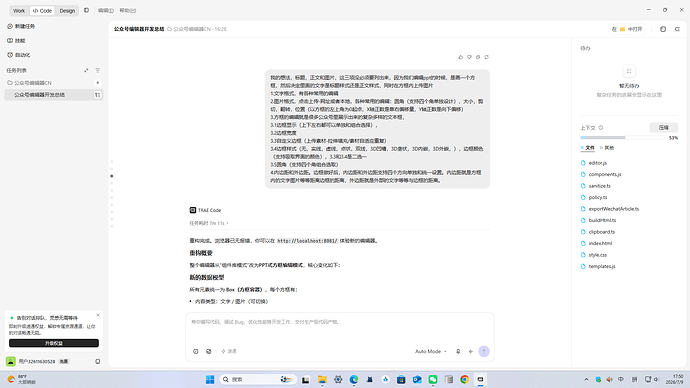Copy the message with the copy icon
The image size is (690, 388).
pos(478,57)
